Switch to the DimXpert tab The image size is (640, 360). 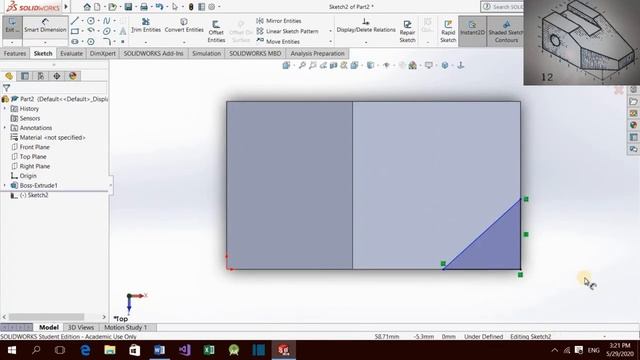click(x=102, y=53)
